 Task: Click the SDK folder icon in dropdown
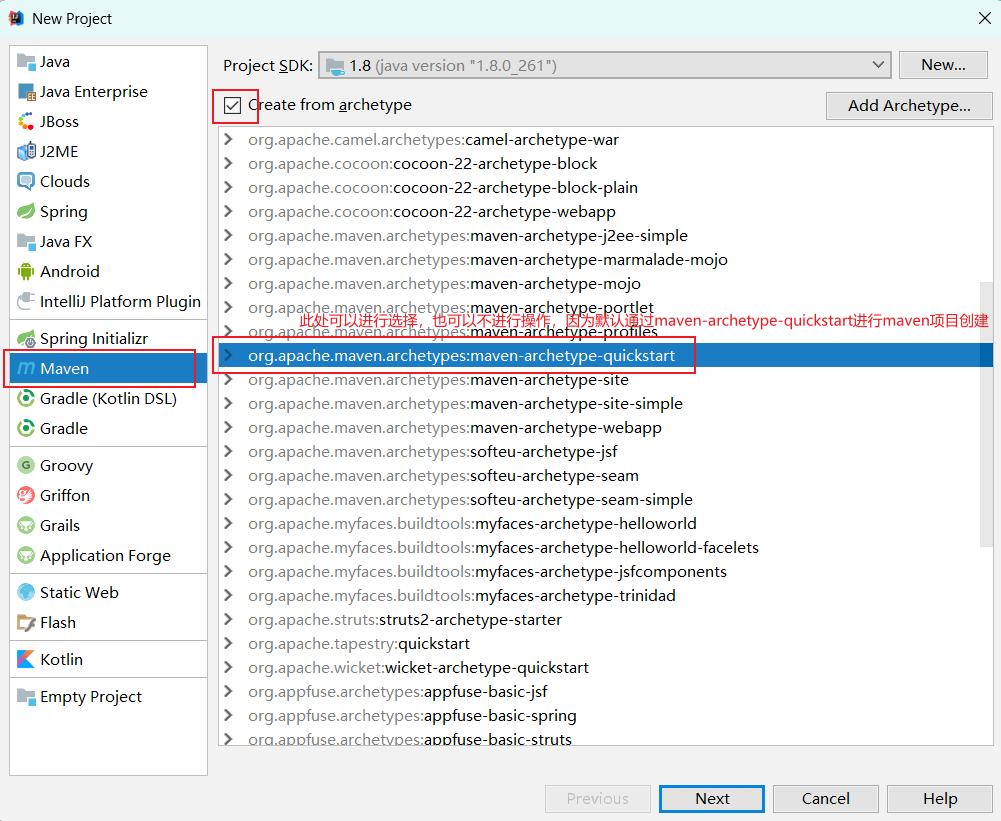[x=335, y=66]
